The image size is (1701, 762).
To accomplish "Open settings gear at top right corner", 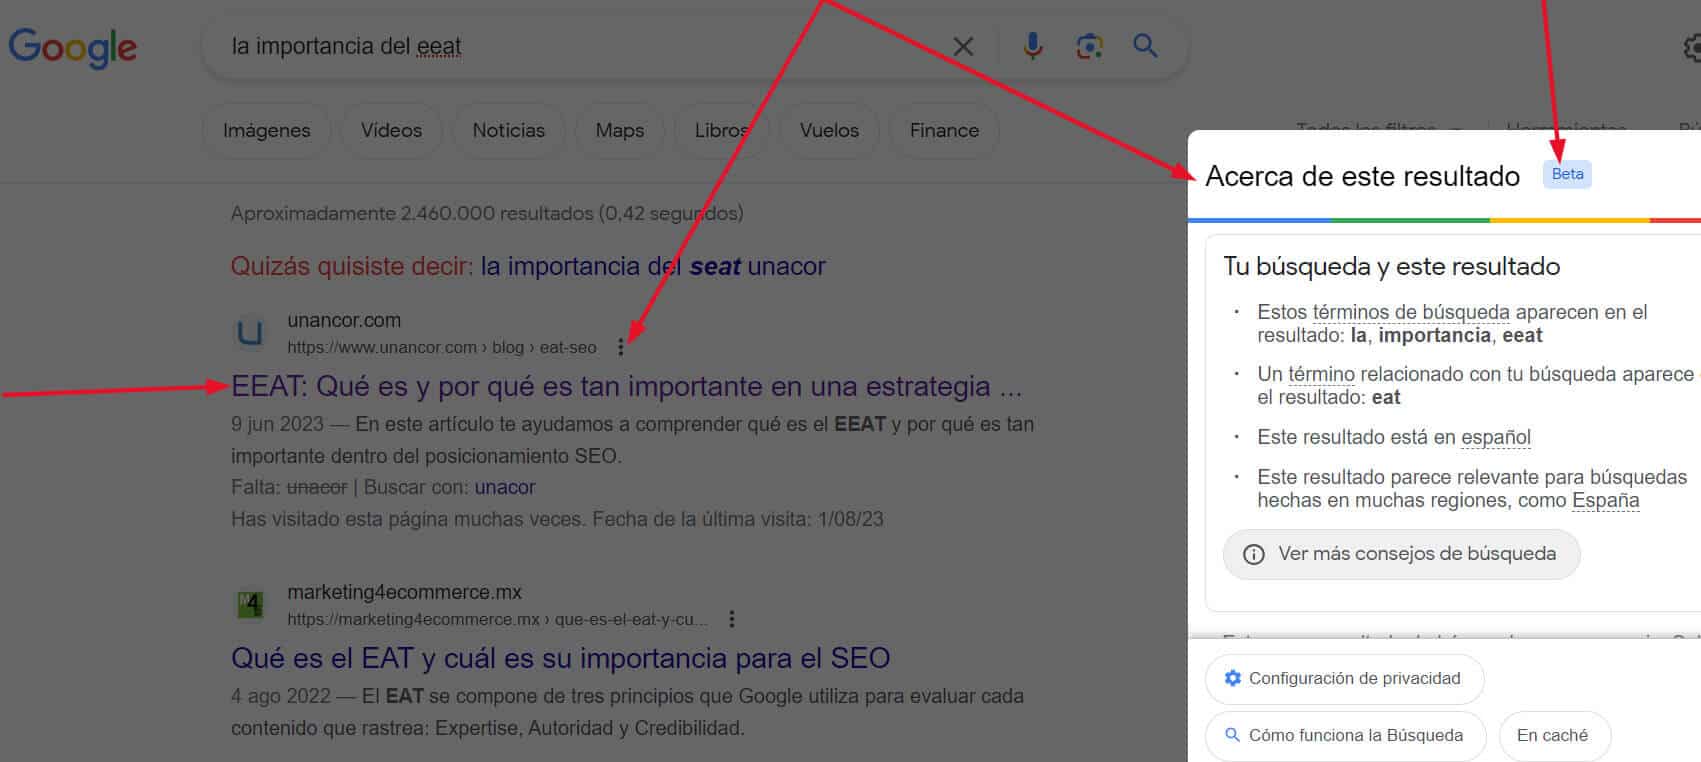I will [1691, 47].
